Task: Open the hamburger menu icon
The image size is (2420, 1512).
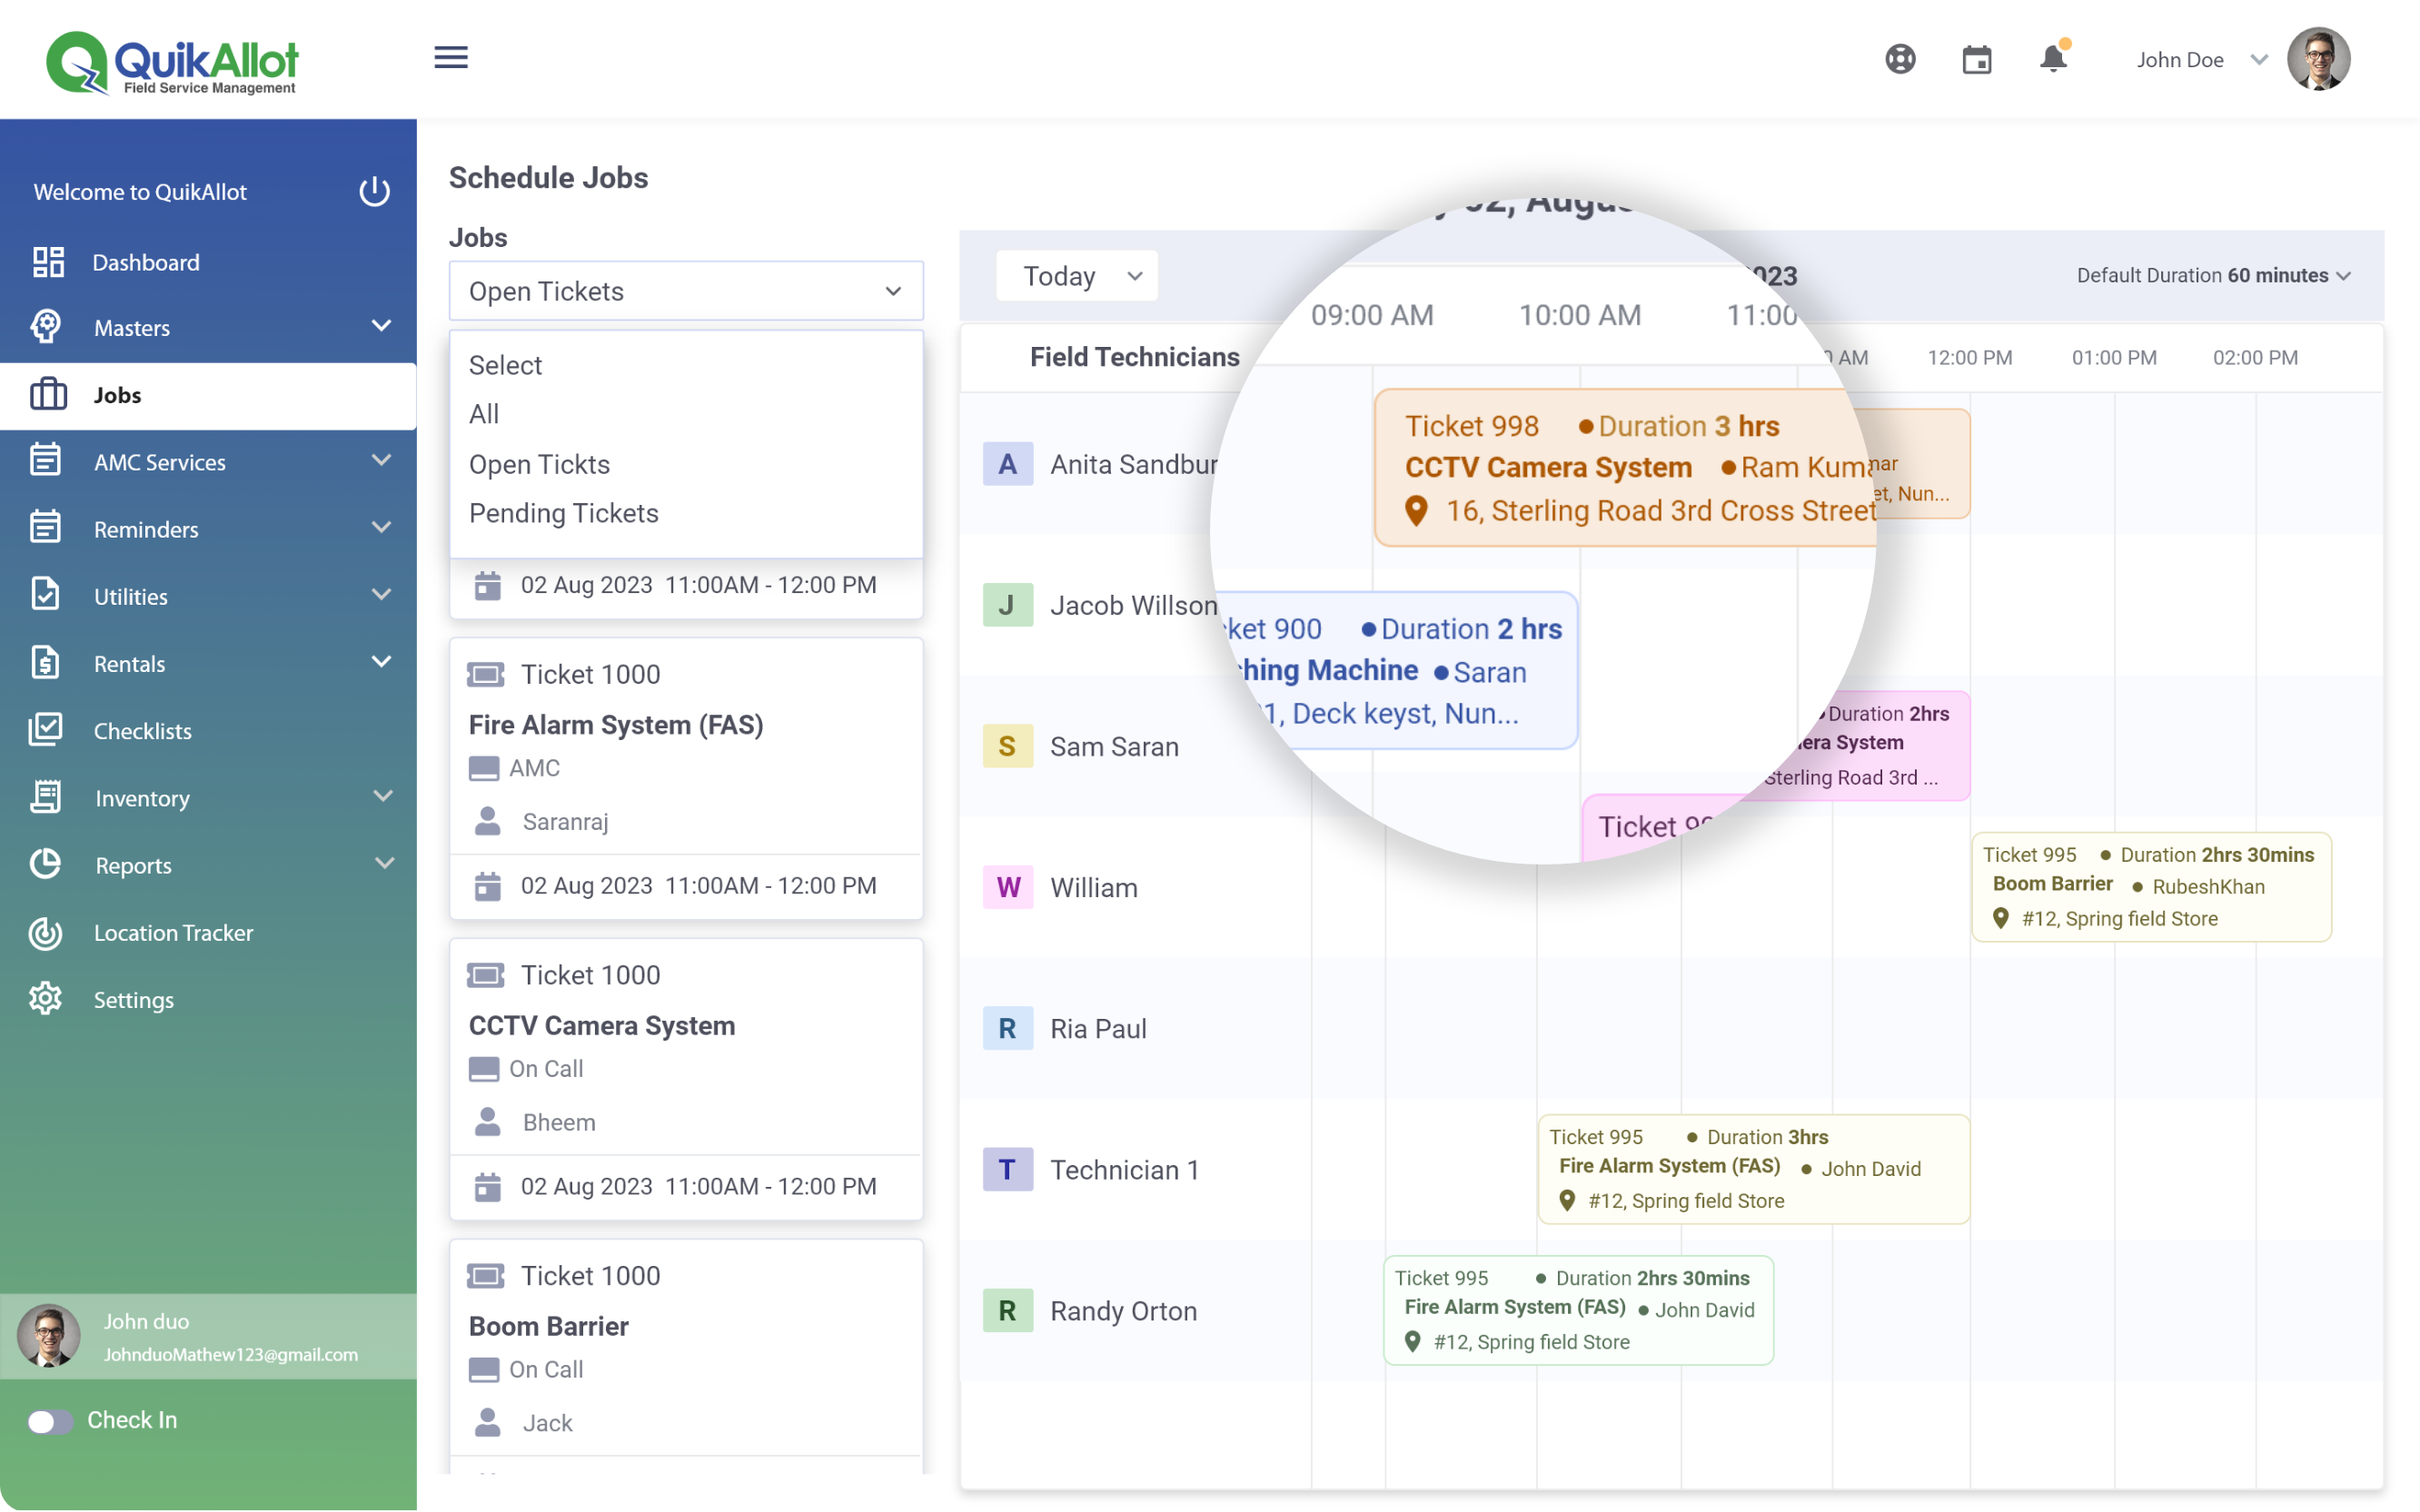Action: [451, 58]
